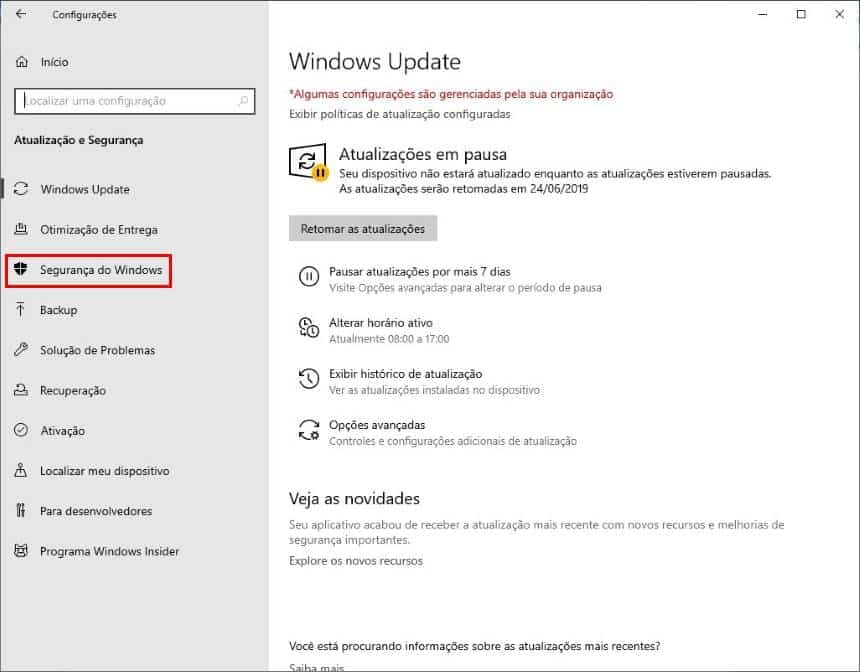The height and width of the screenshot is (672, 860).
Task: Go to Backup settings
Action: pyautogui.click(x=59, y=310)
